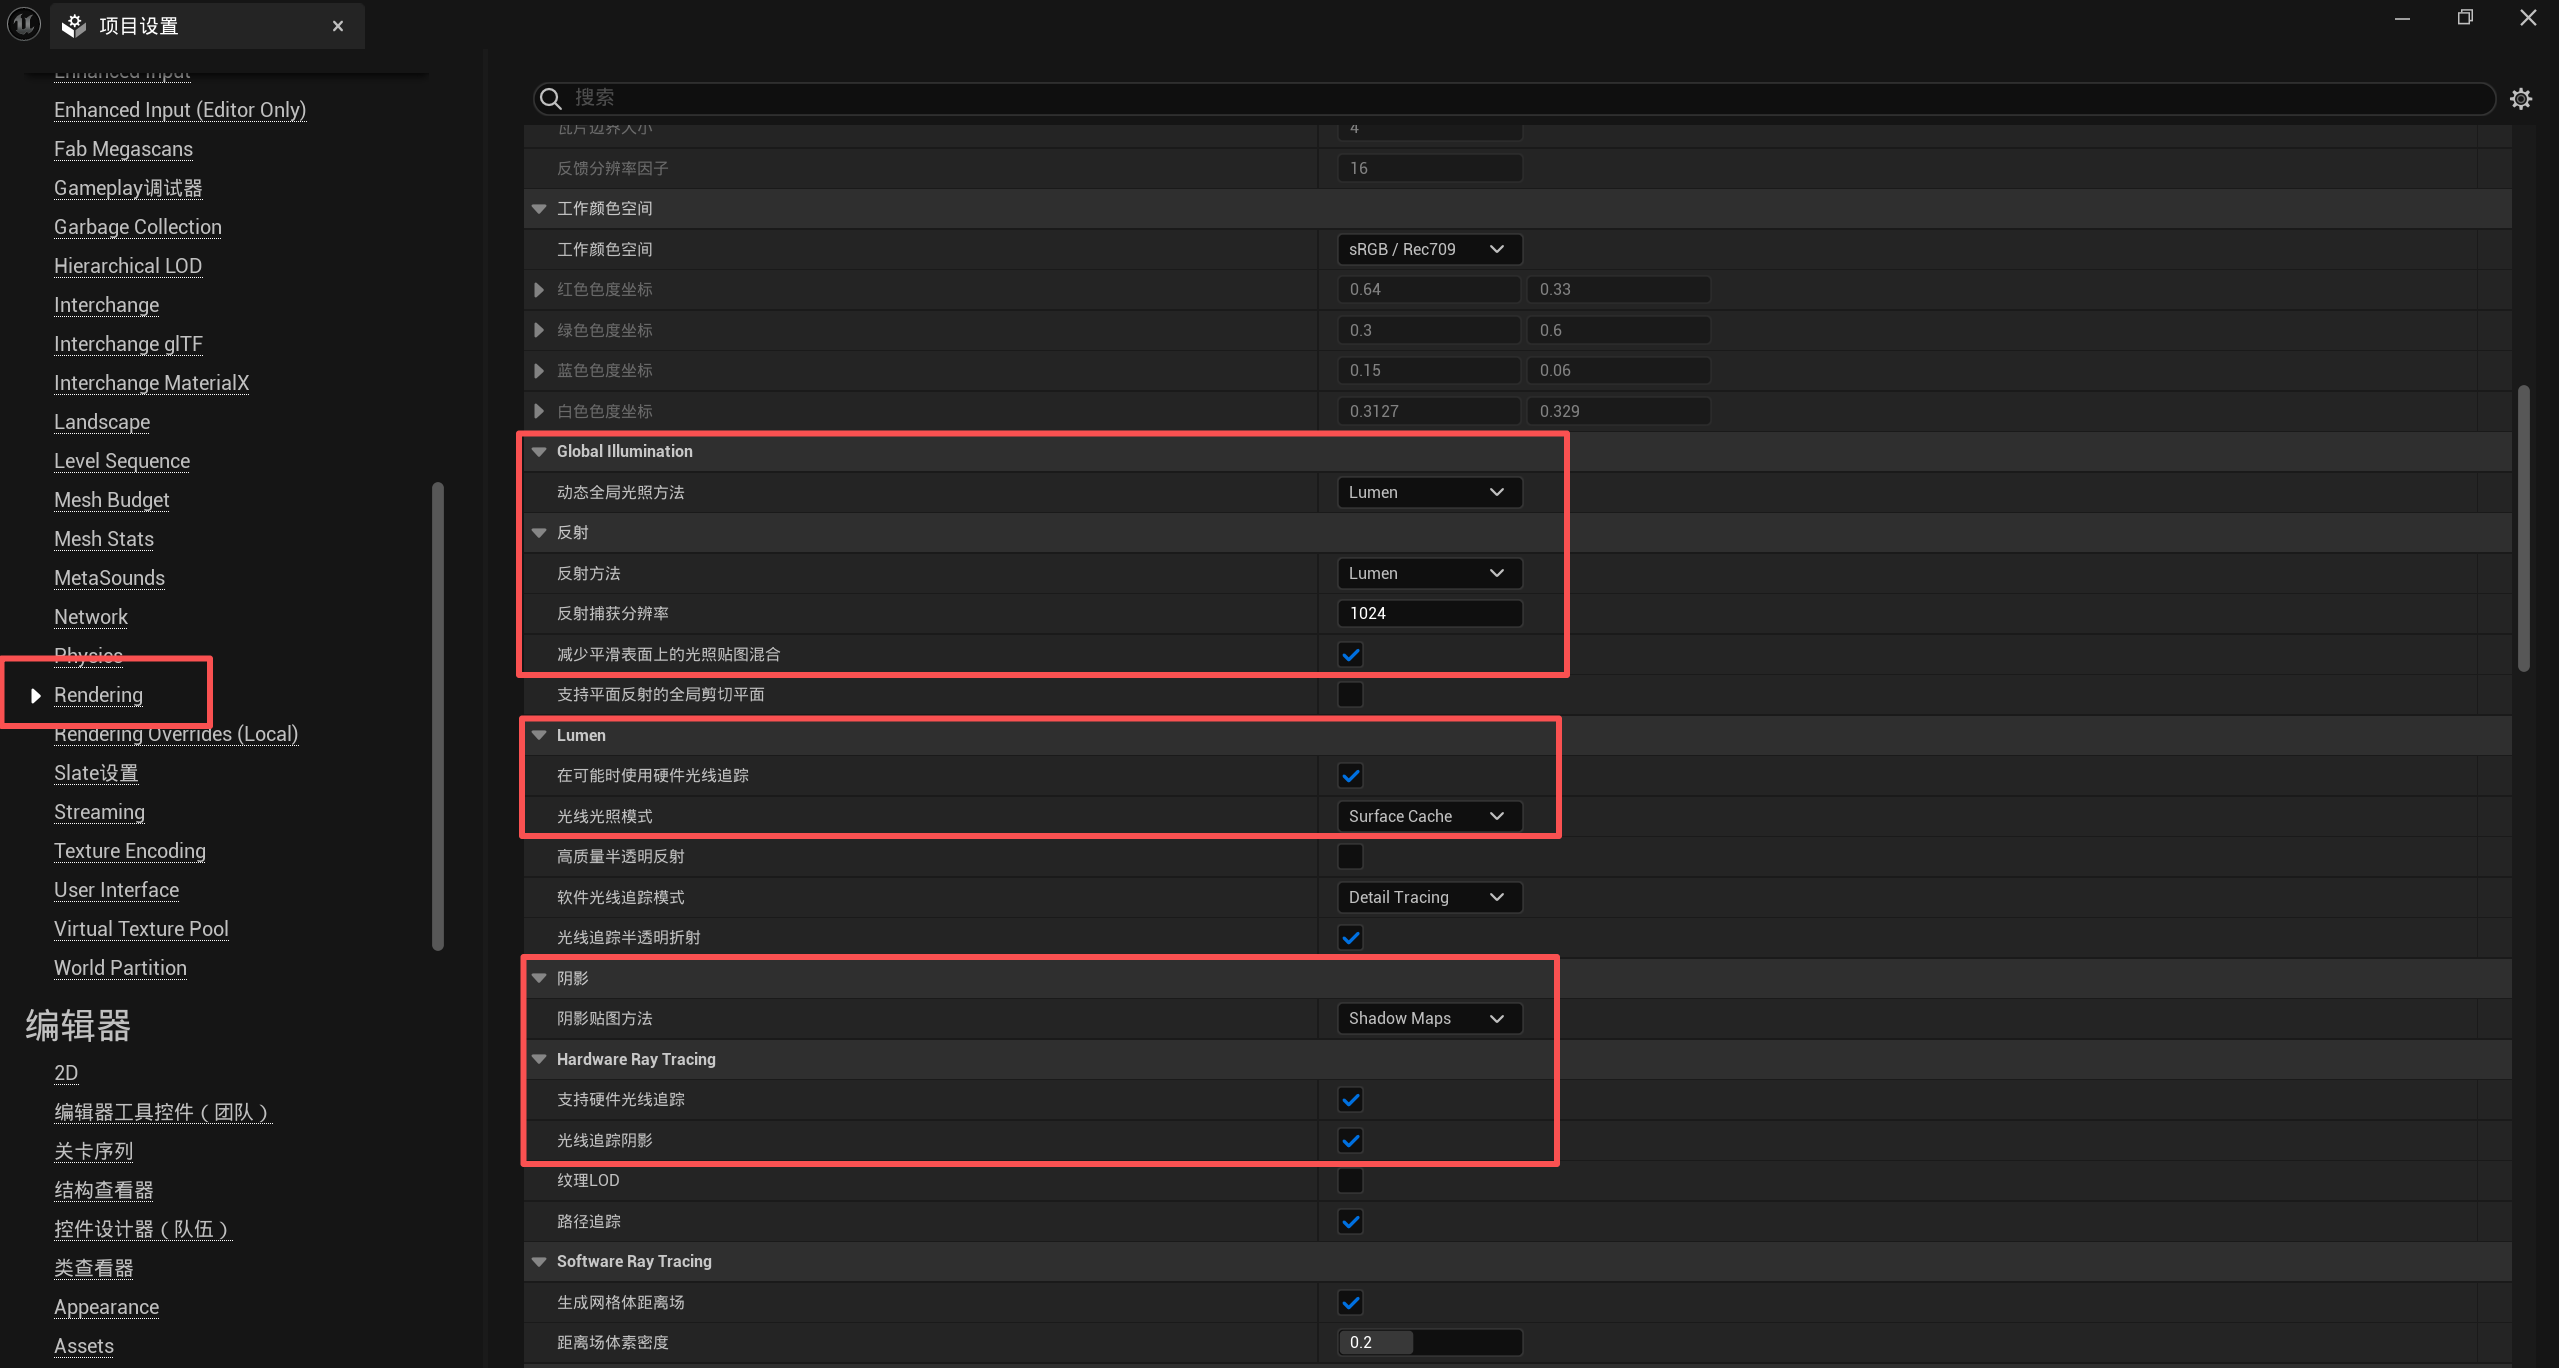Screen dimensions: 2559x1368
Task: Enable 纹理LOD checkbox
Action: [1350, 1180]
